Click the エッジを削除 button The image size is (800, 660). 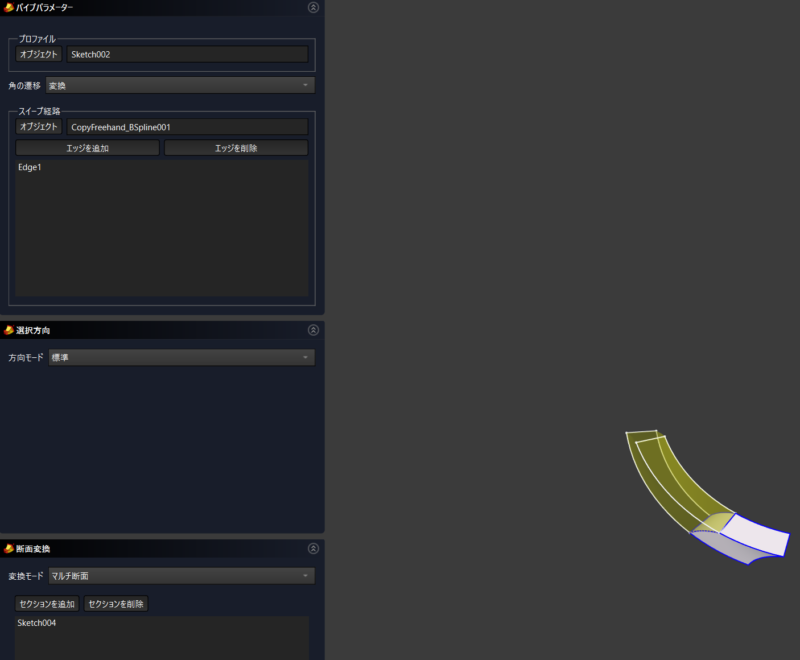(x=236, y=148)
